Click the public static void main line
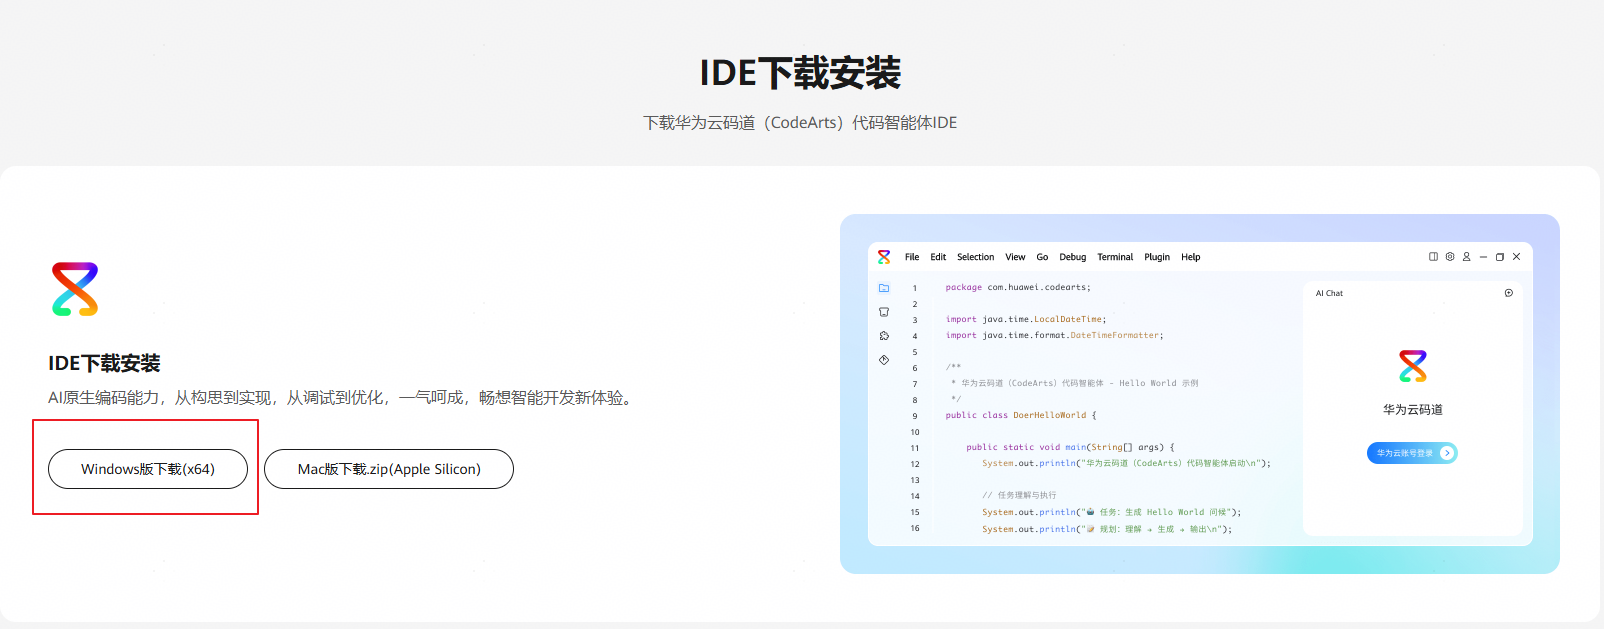 point(1070,447)
